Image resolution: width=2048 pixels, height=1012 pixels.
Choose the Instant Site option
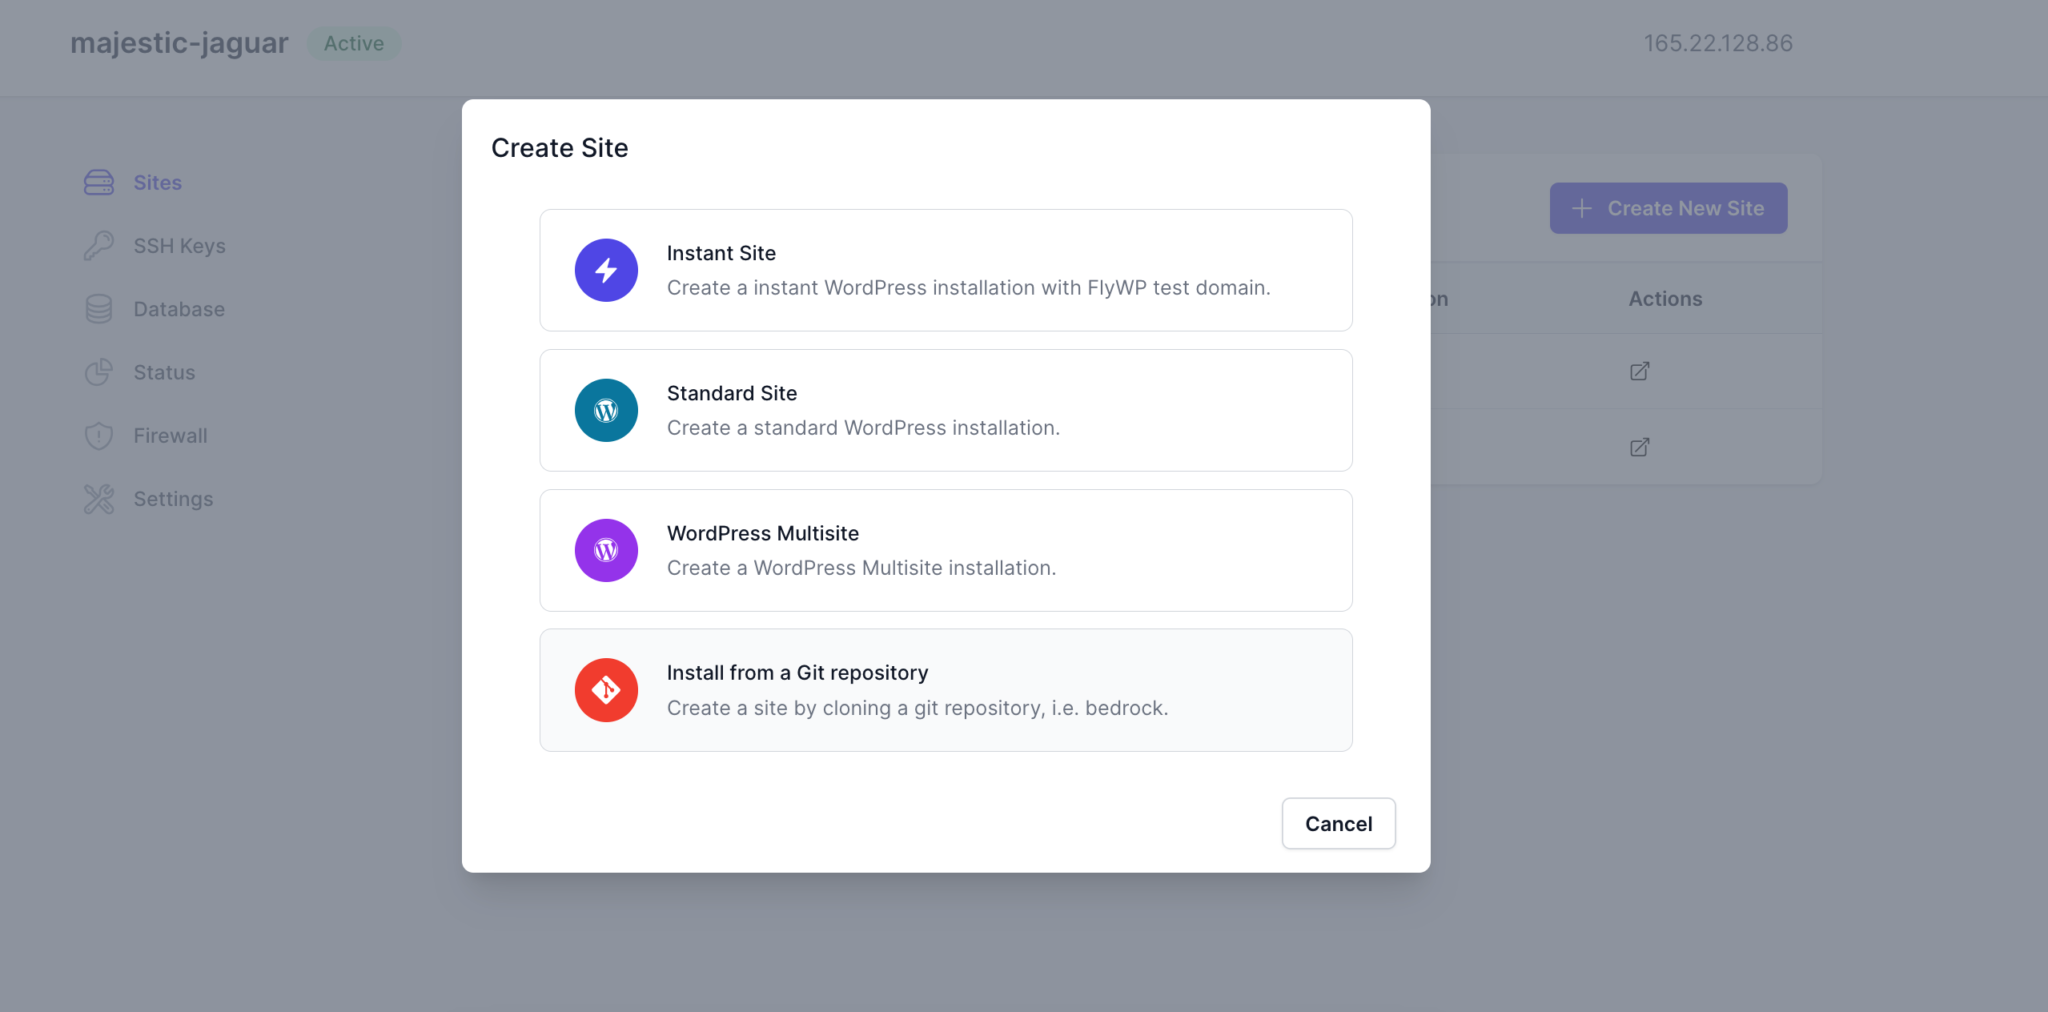click(x=945, y=270)
